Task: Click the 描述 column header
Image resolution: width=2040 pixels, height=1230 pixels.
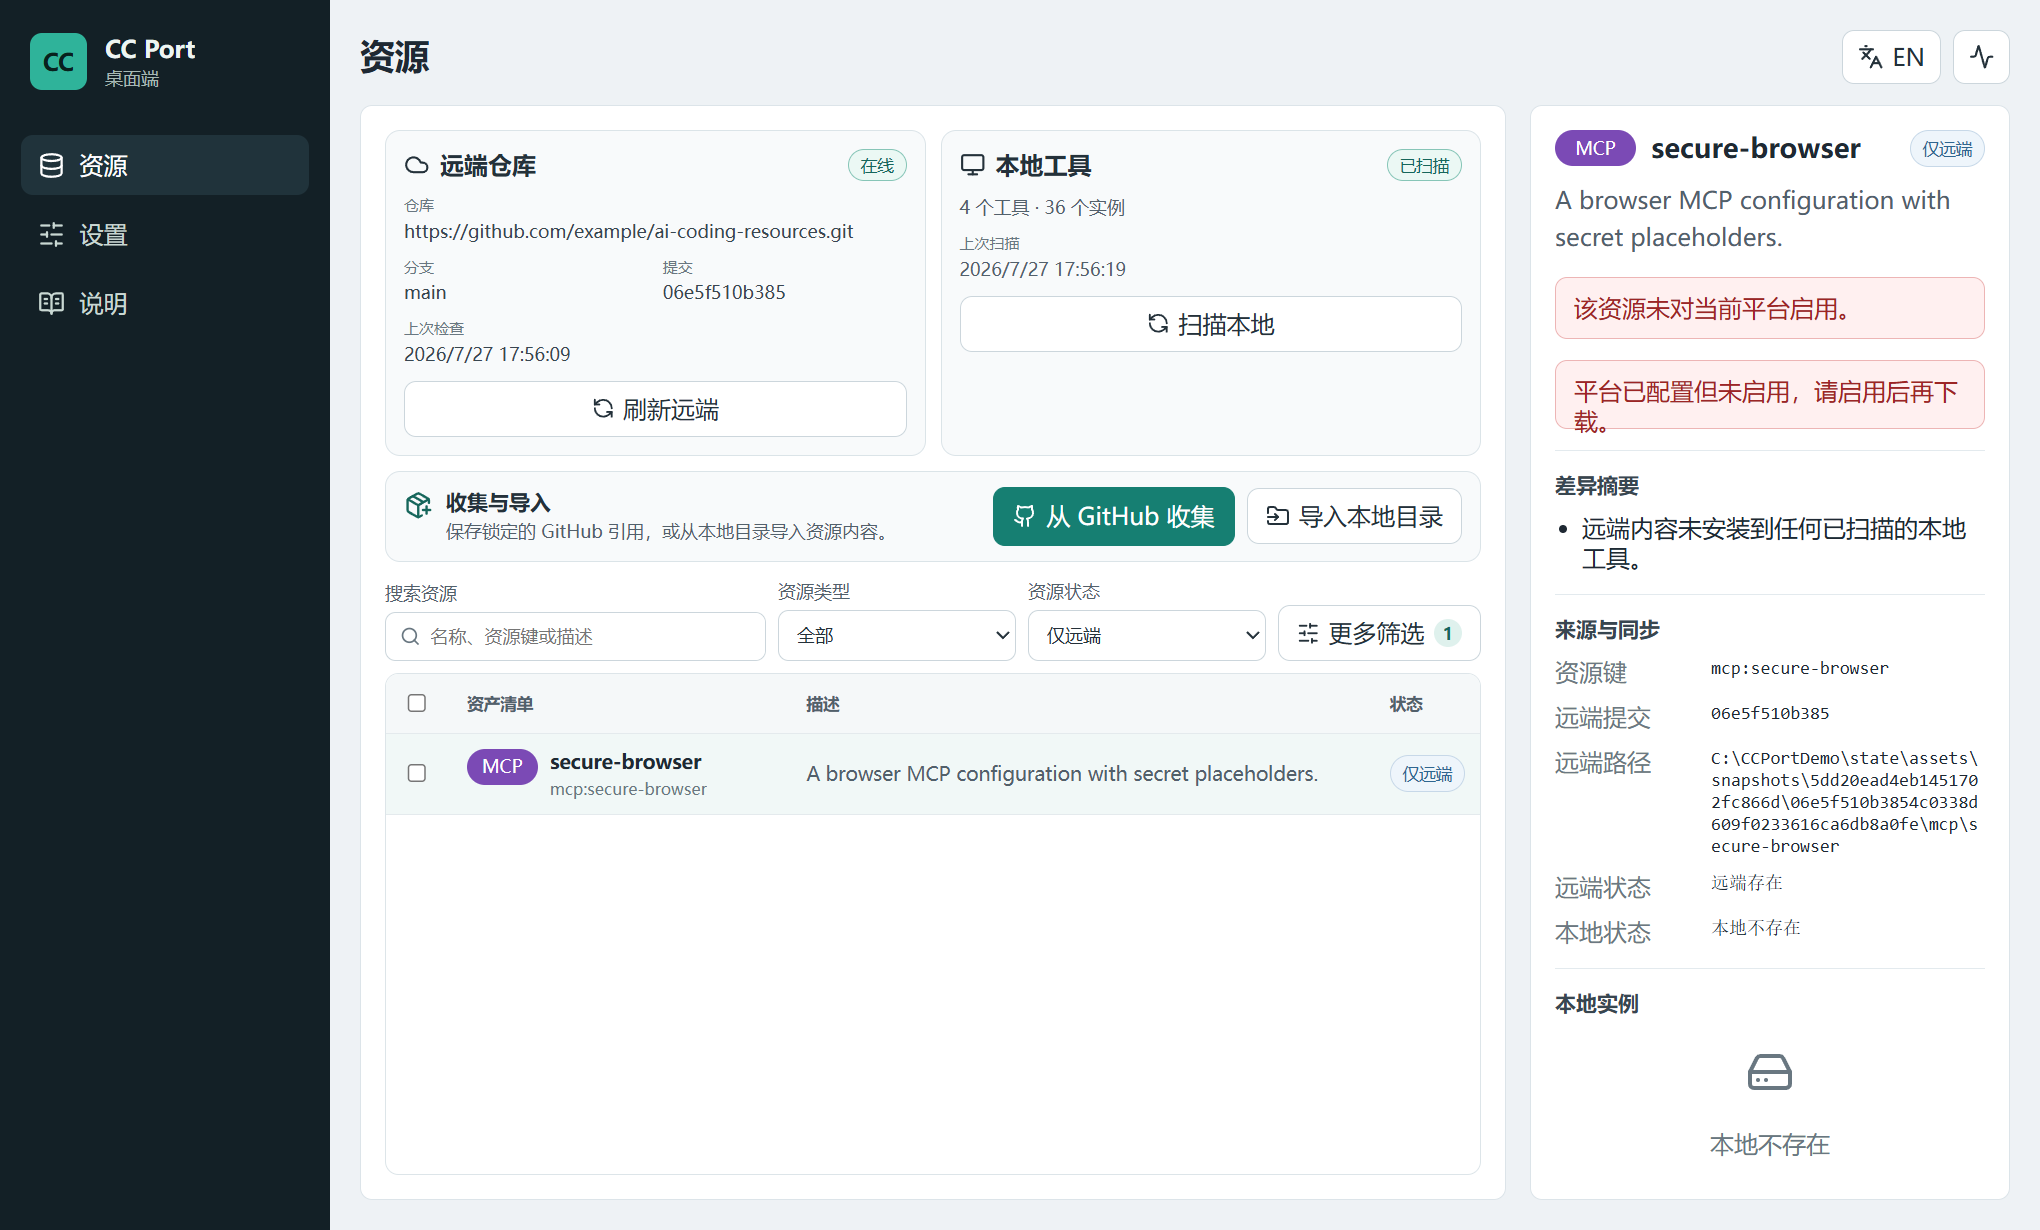Action: pyautogui.click(x=823, y=704)
